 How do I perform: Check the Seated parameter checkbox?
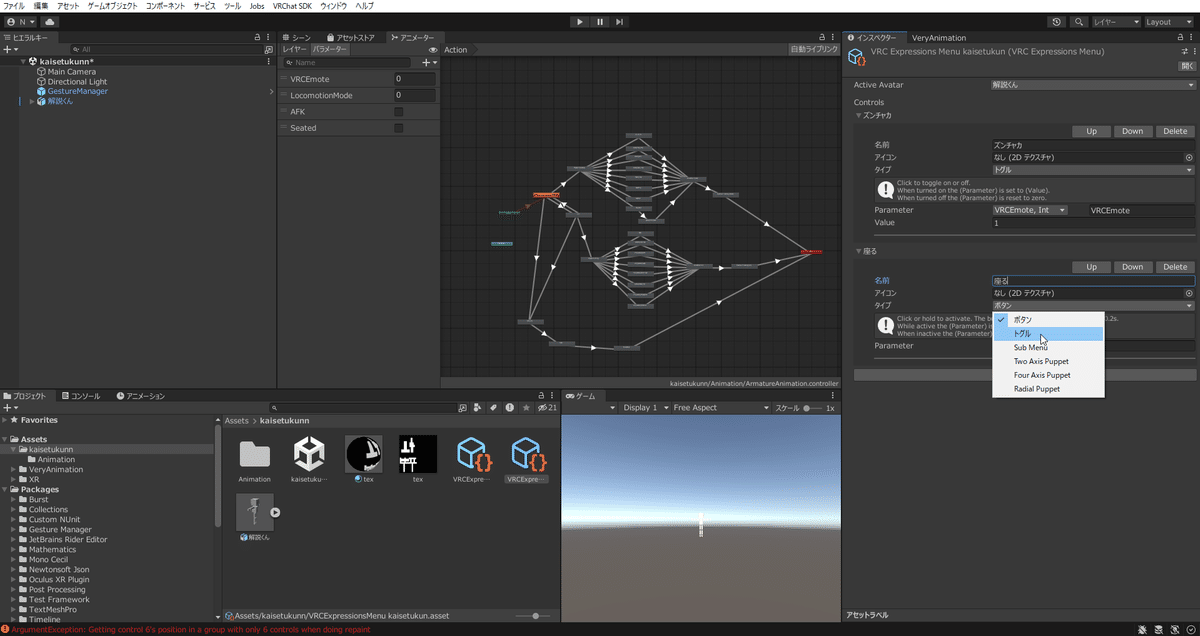tap(399, 128)
